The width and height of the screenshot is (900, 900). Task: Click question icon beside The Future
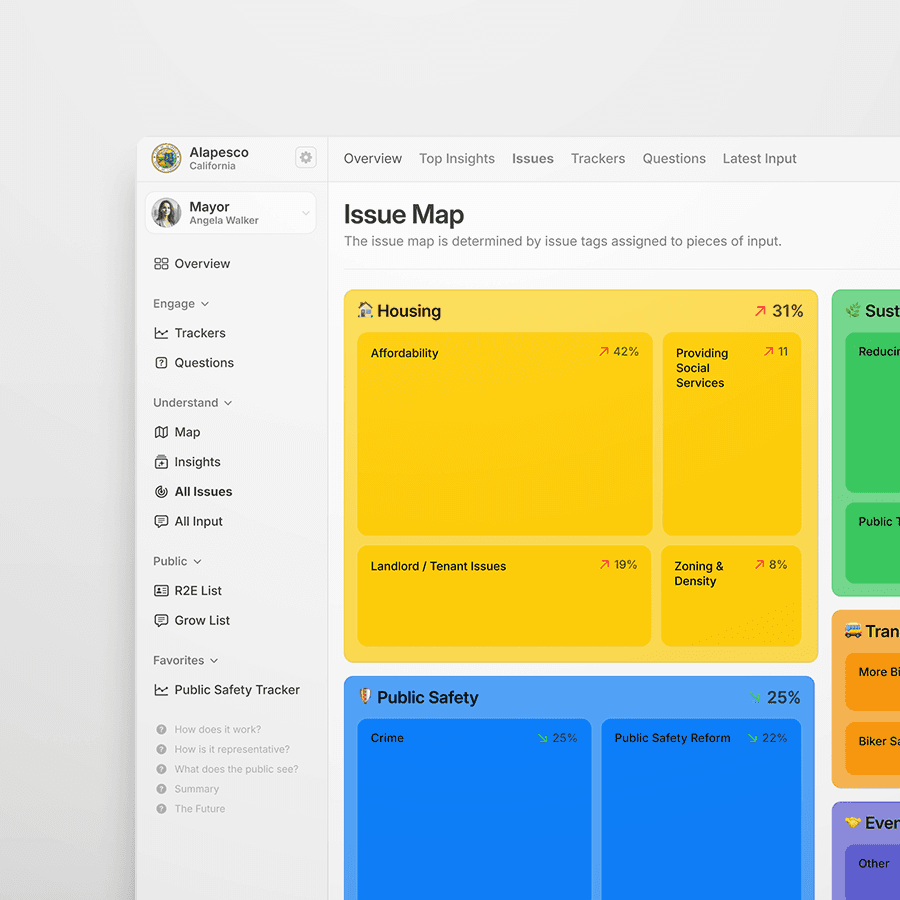pyautogui.click(x=161, y=809)
